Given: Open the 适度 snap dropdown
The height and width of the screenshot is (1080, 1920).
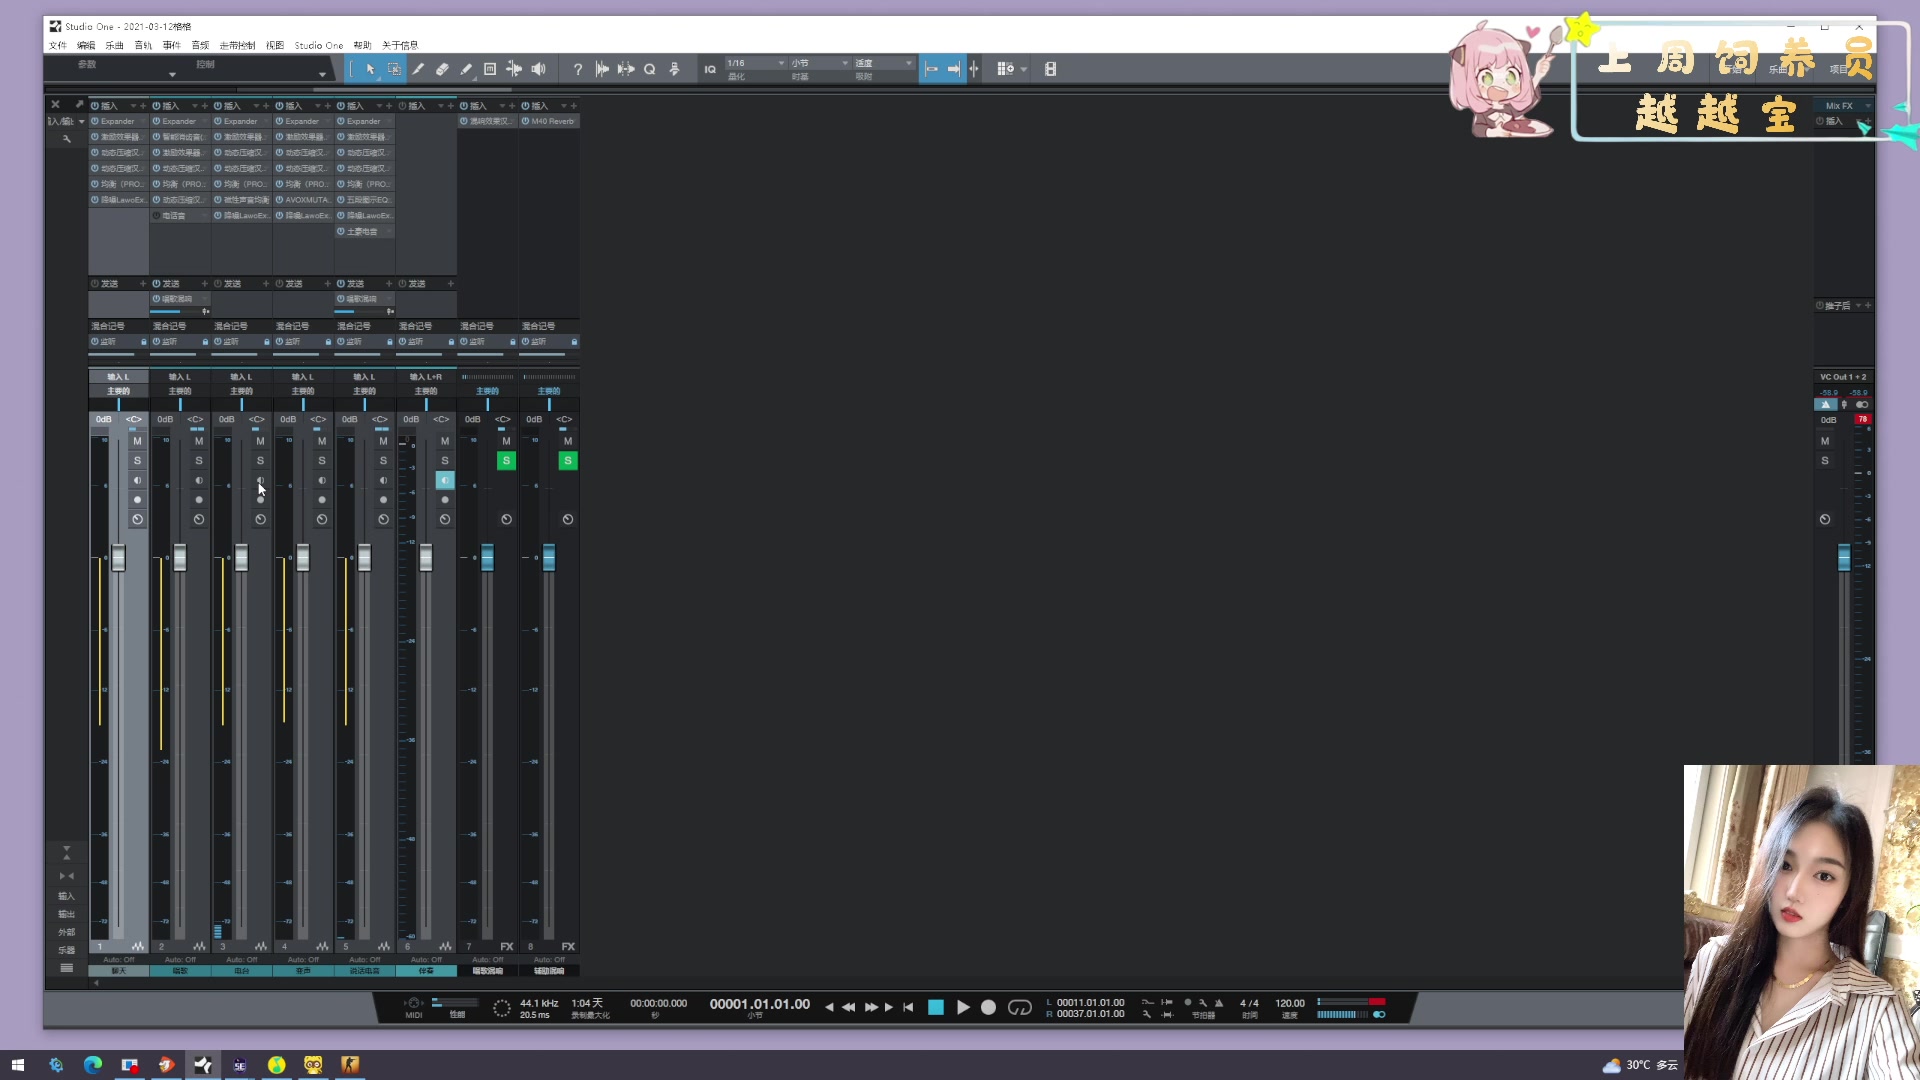Looking at the screenshot, I should tap(884, 63).
